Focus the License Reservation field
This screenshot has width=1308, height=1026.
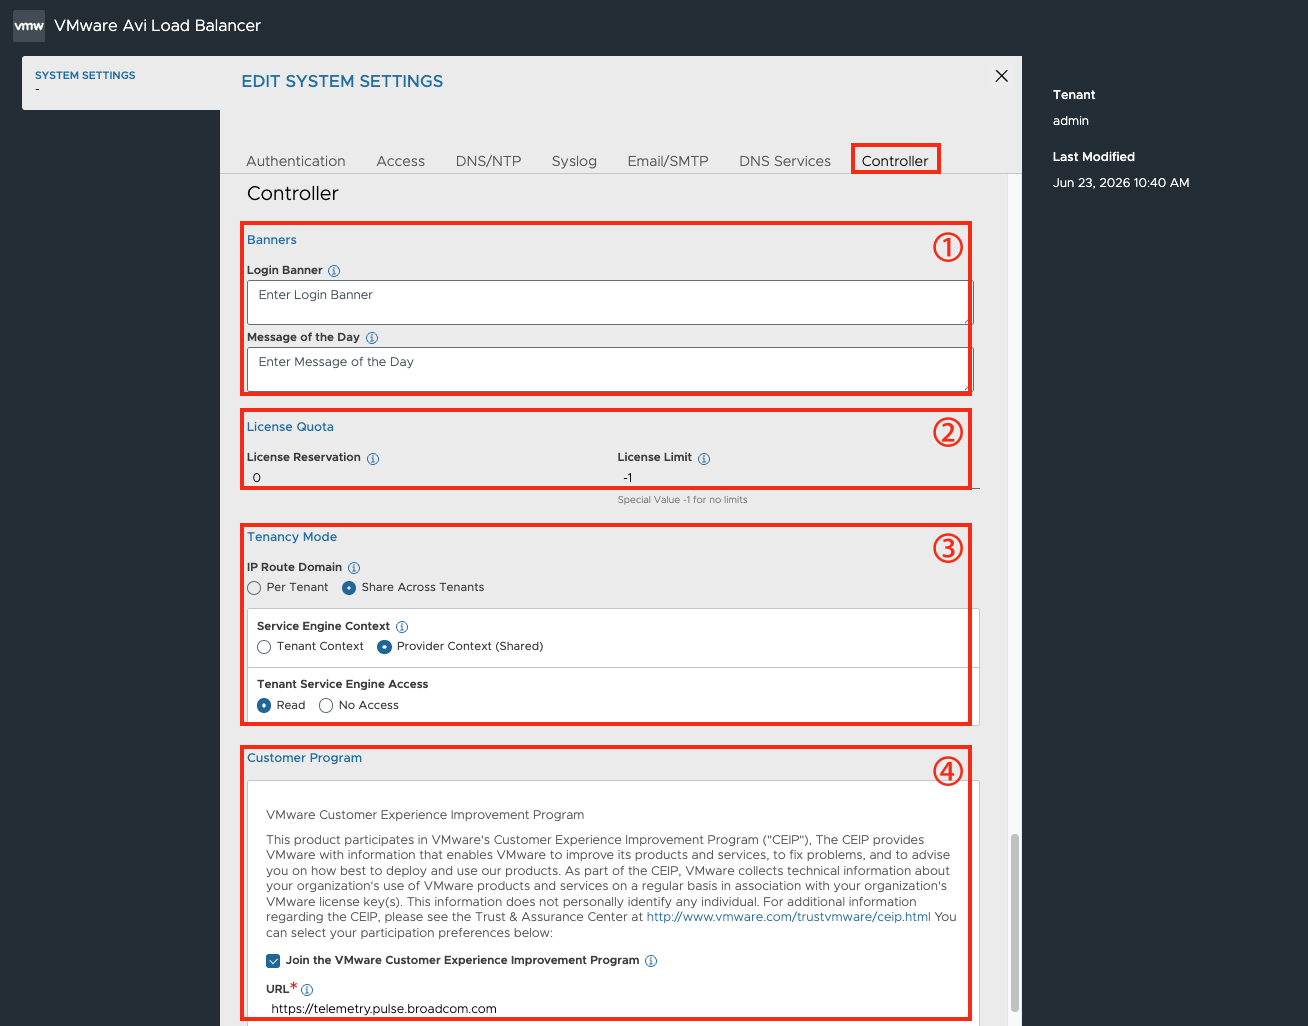click(428, 478)
